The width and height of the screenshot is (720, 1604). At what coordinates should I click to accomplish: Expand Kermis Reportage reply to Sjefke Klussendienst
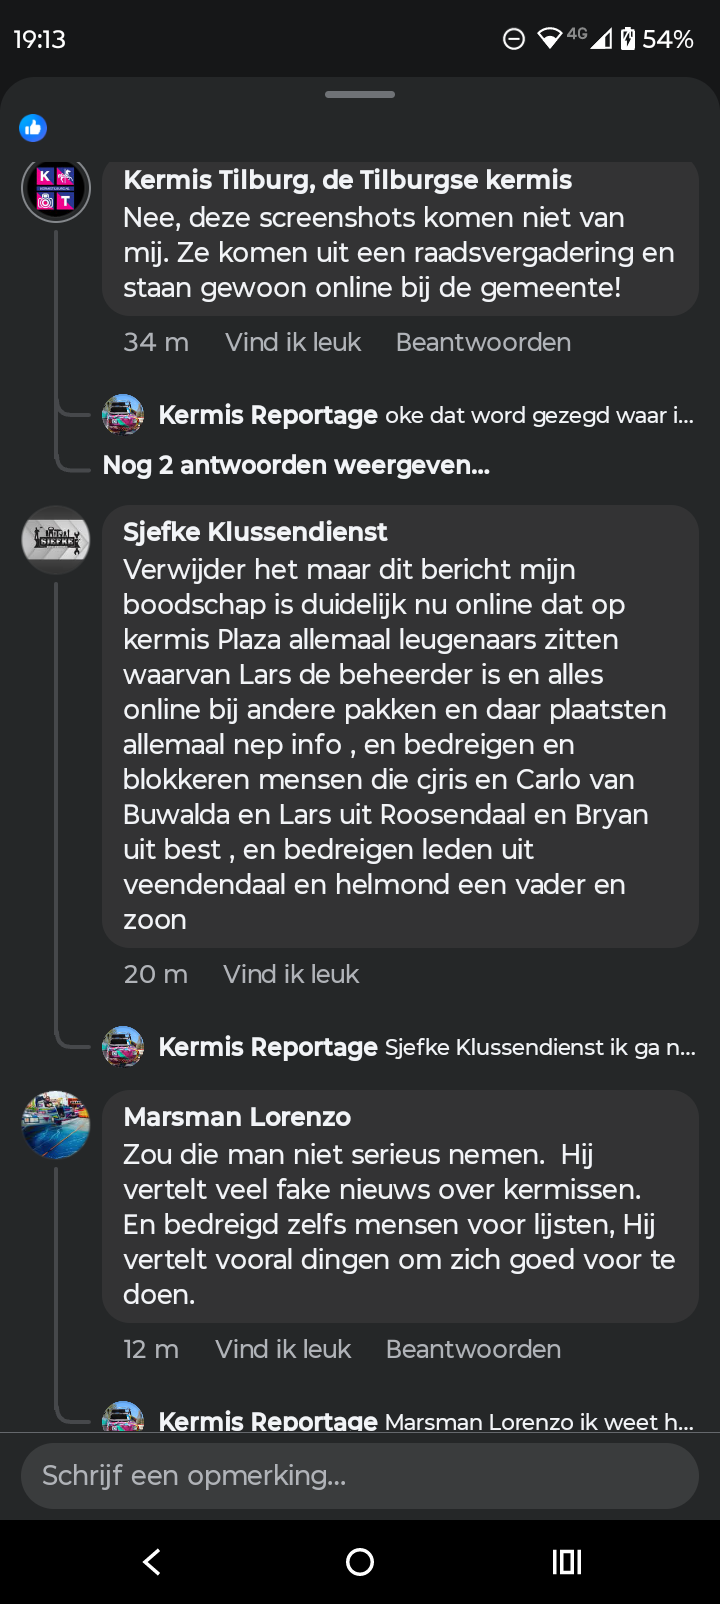tap(427, 1047)
